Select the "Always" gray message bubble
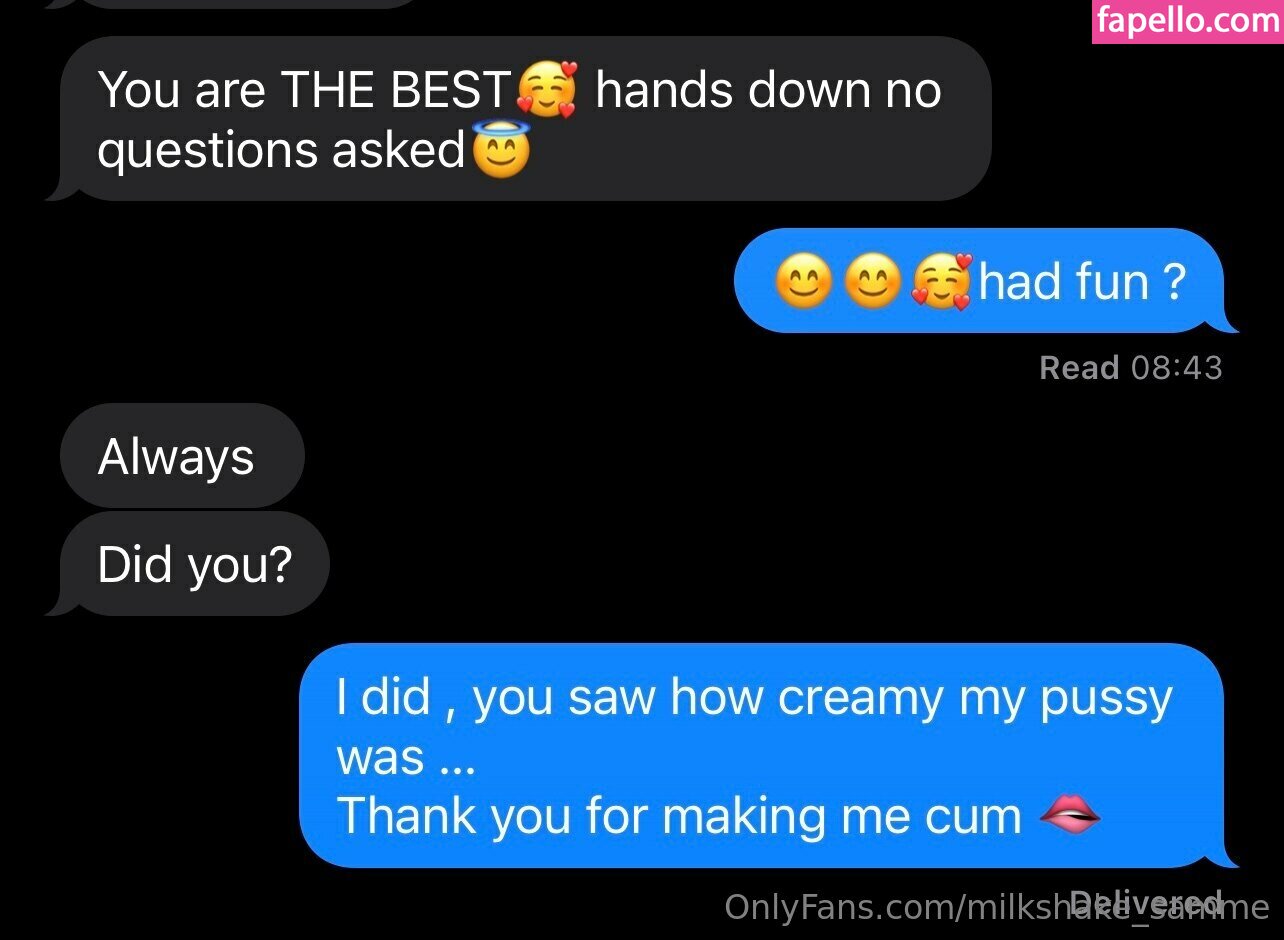This screenshot has width=1284, height=940. tap(182, 456)
